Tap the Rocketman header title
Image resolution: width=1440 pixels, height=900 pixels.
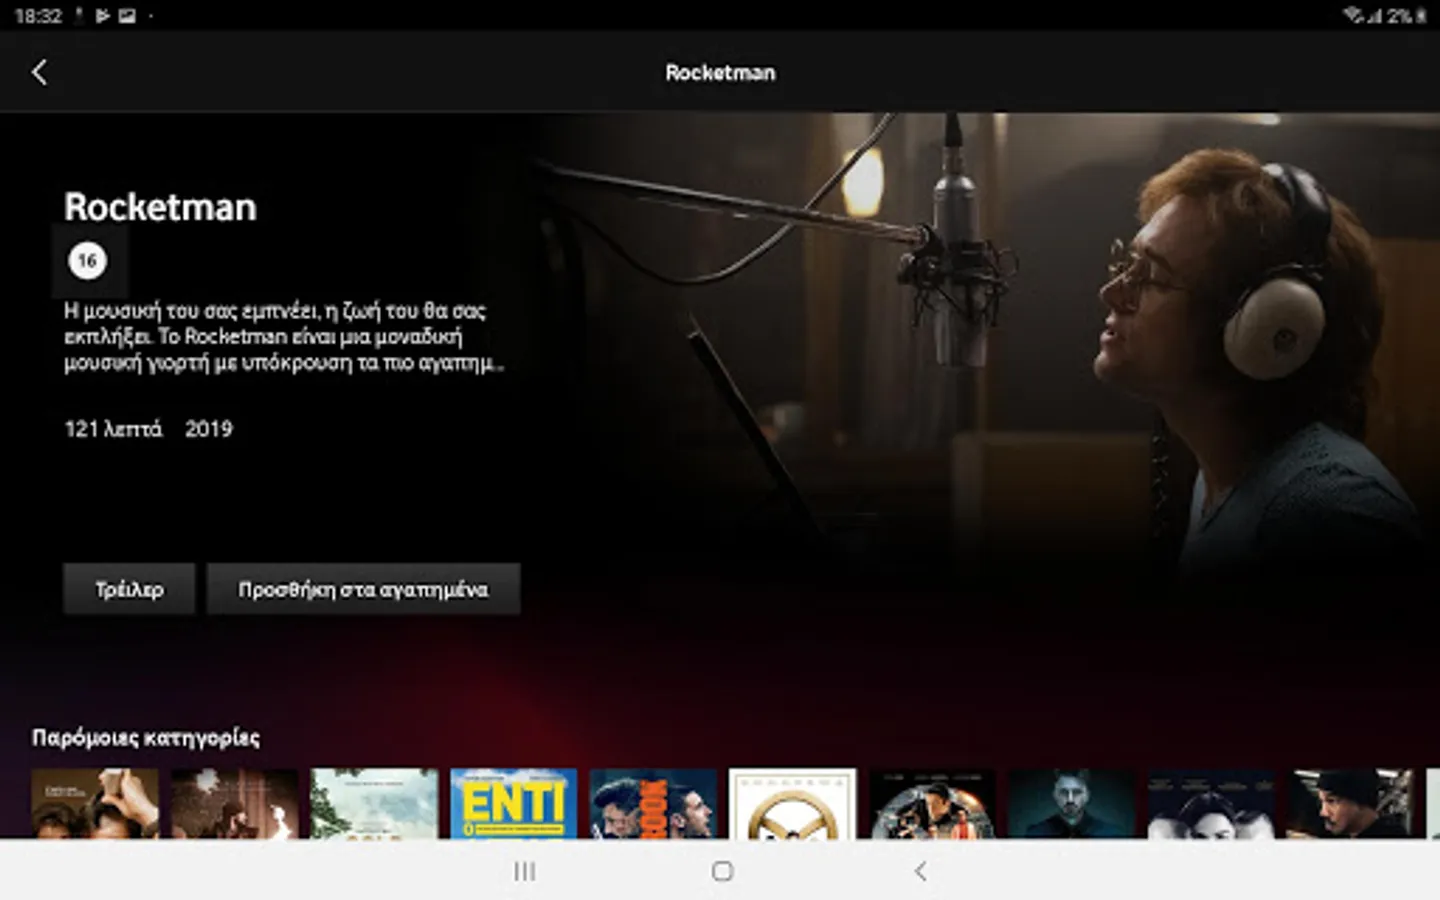(x=720, y=72)
